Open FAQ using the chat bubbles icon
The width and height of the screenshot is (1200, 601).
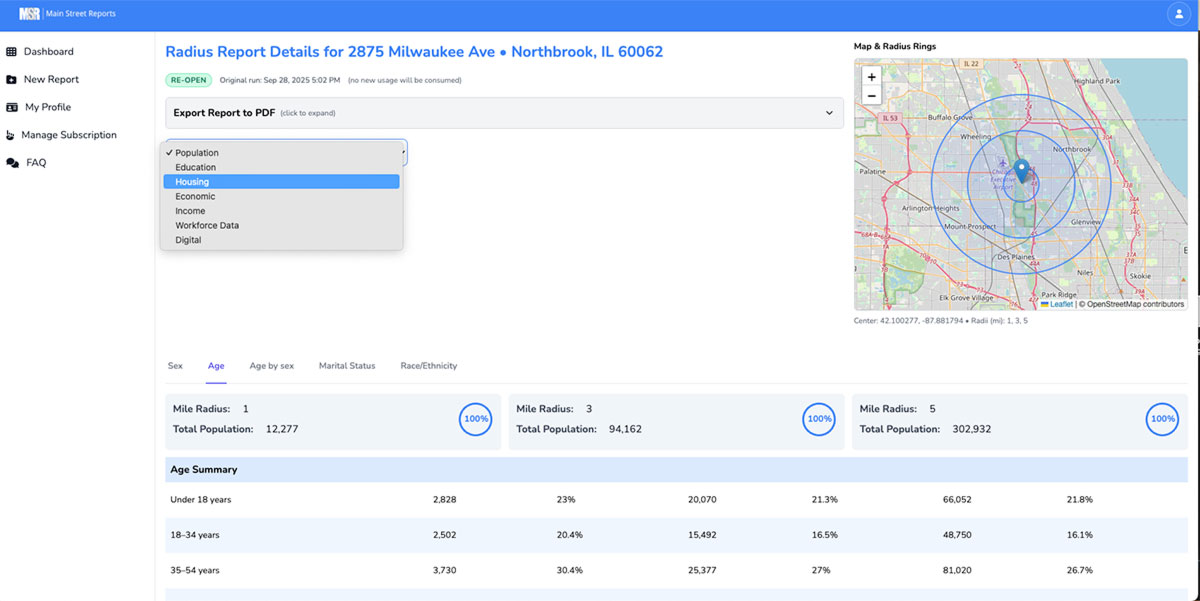[12, 162]
